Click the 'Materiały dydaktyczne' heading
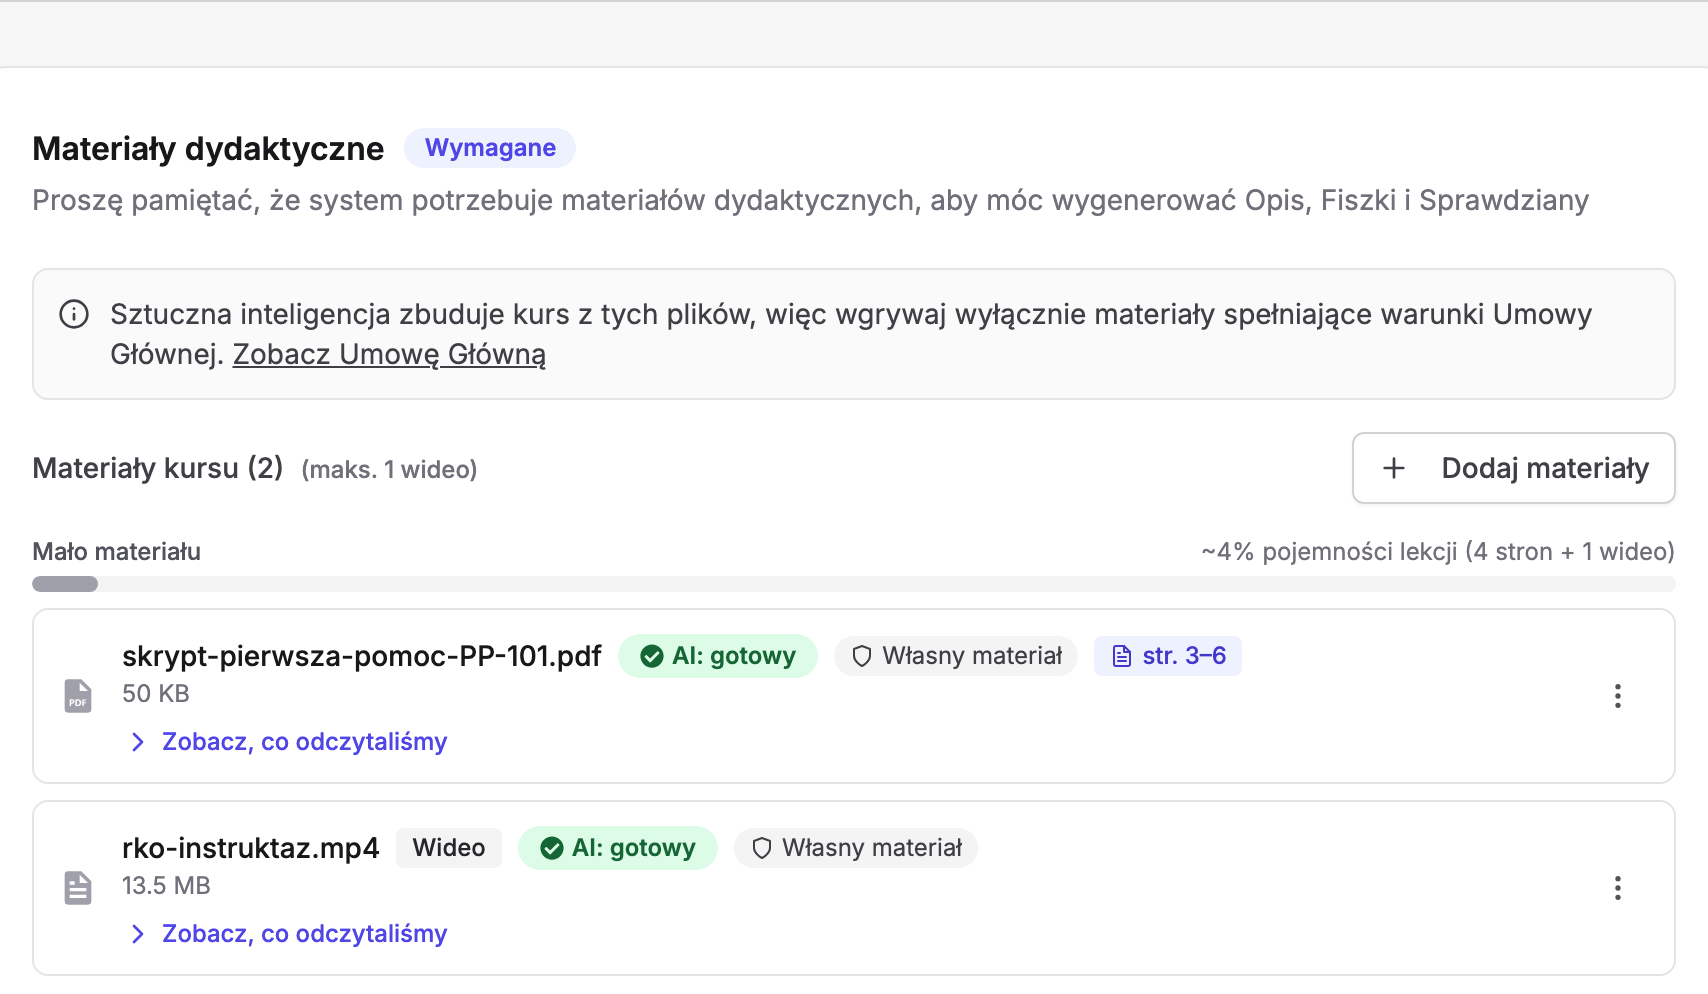The width and height of the screenshot is (1708, 994). (208, 148)
